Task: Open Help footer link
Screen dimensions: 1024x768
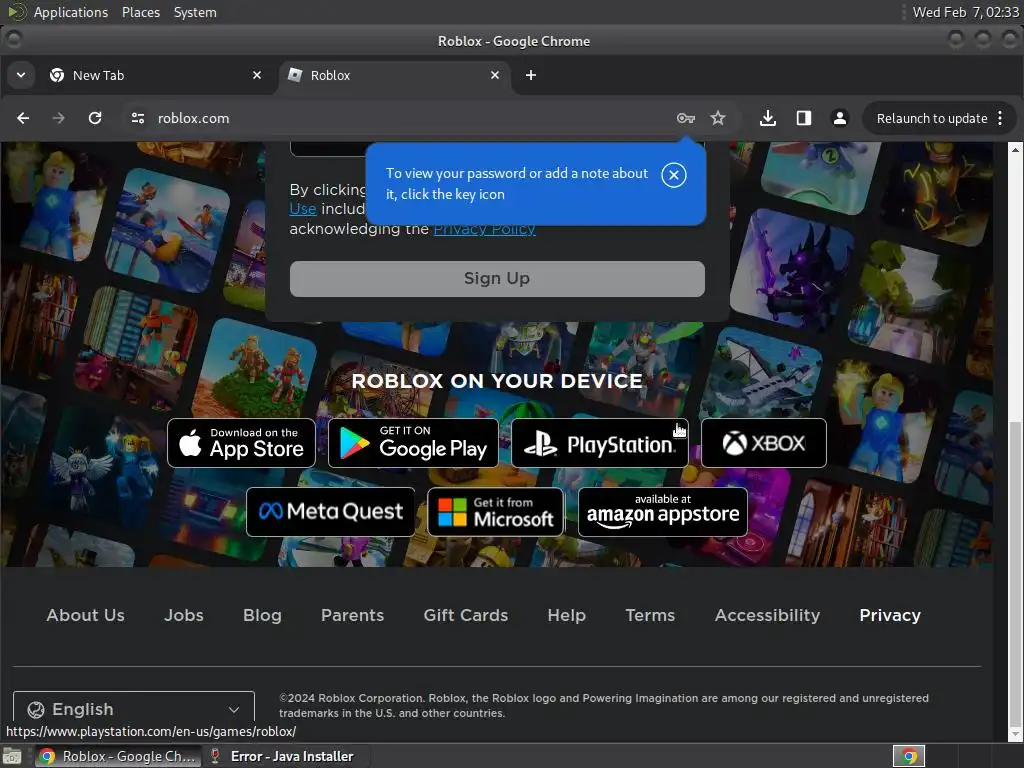Action: [x=567, y=615]
